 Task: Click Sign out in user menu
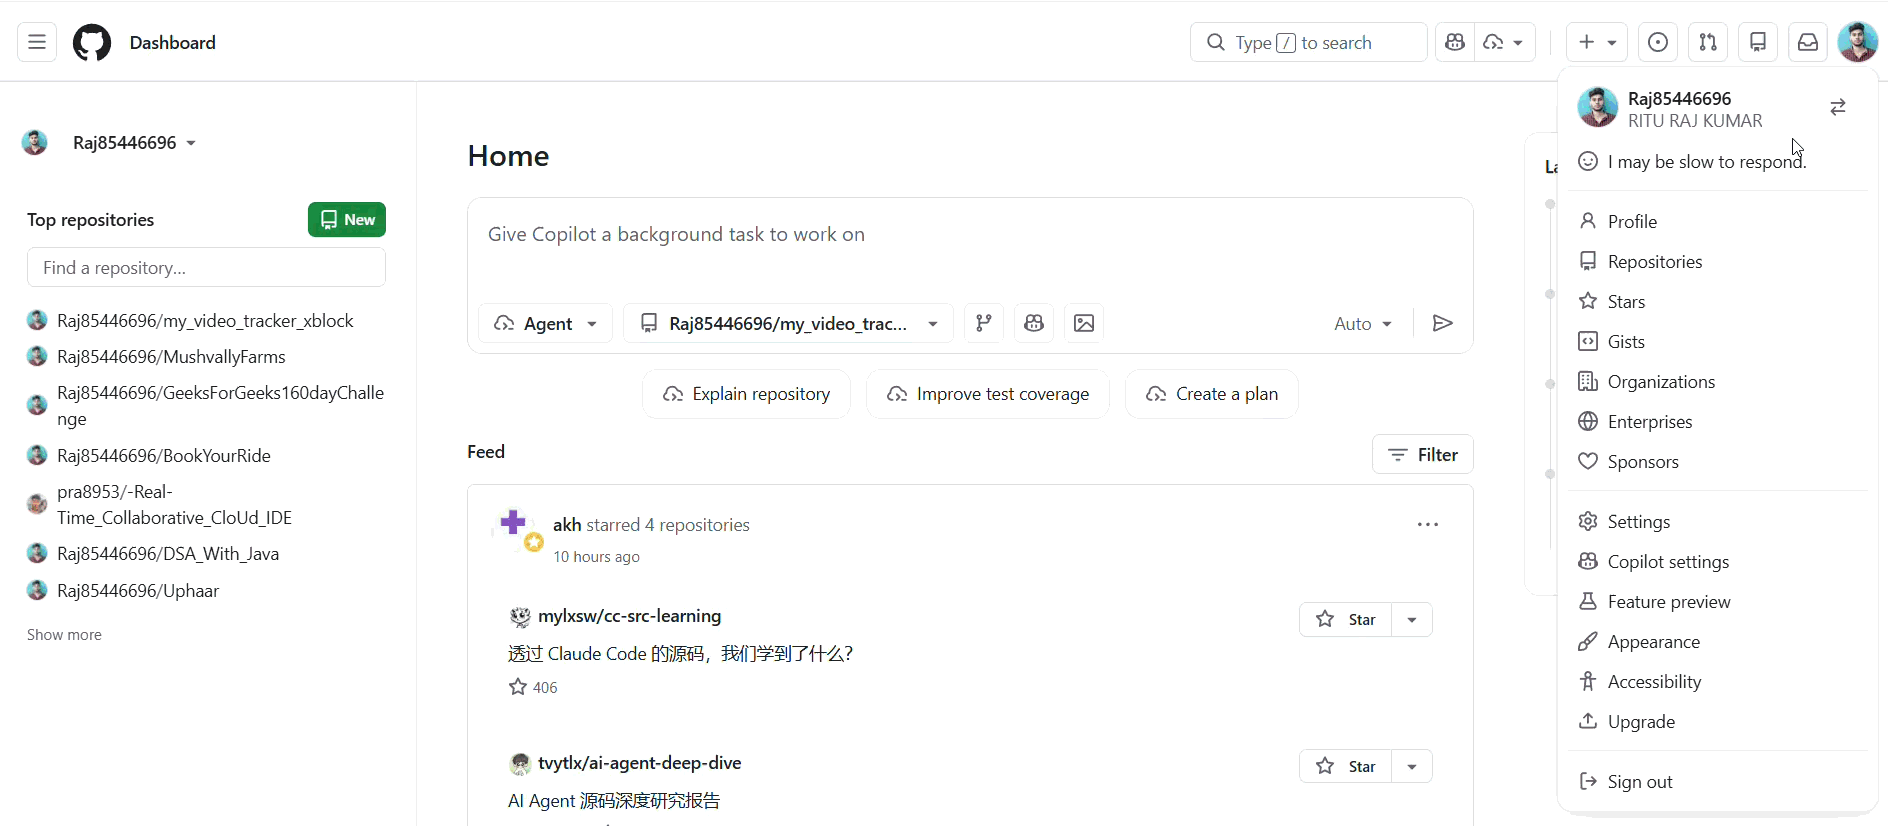(x=1717, y=781)
